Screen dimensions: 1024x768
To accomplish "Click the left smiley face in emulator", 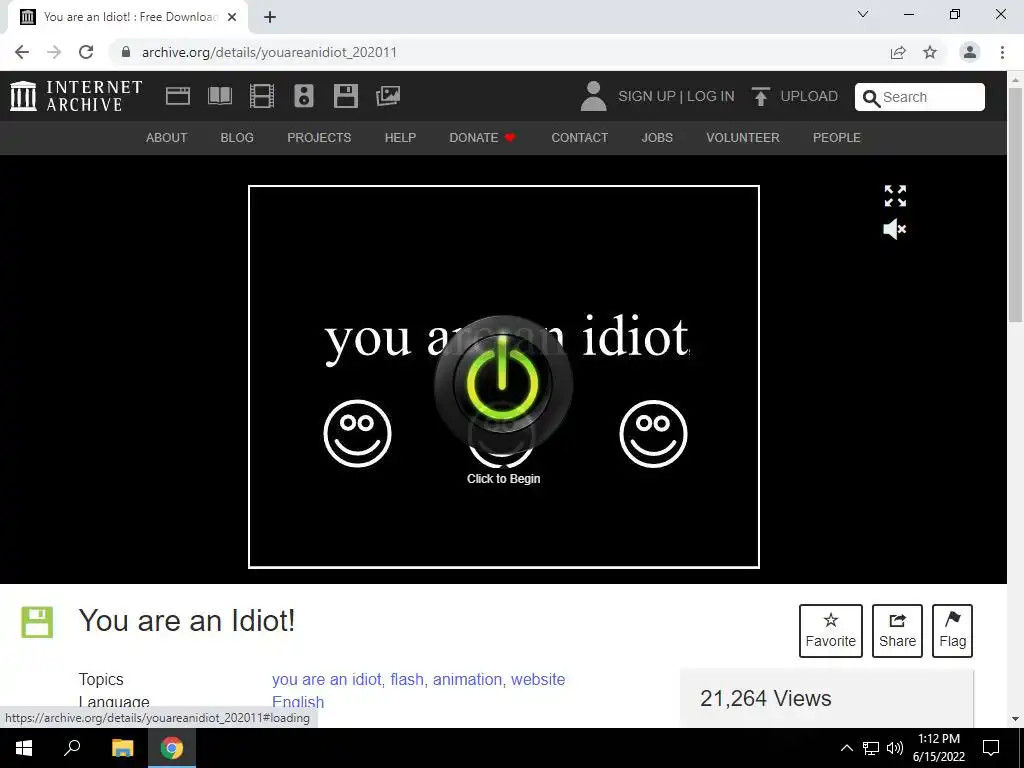I will (357, 434).
